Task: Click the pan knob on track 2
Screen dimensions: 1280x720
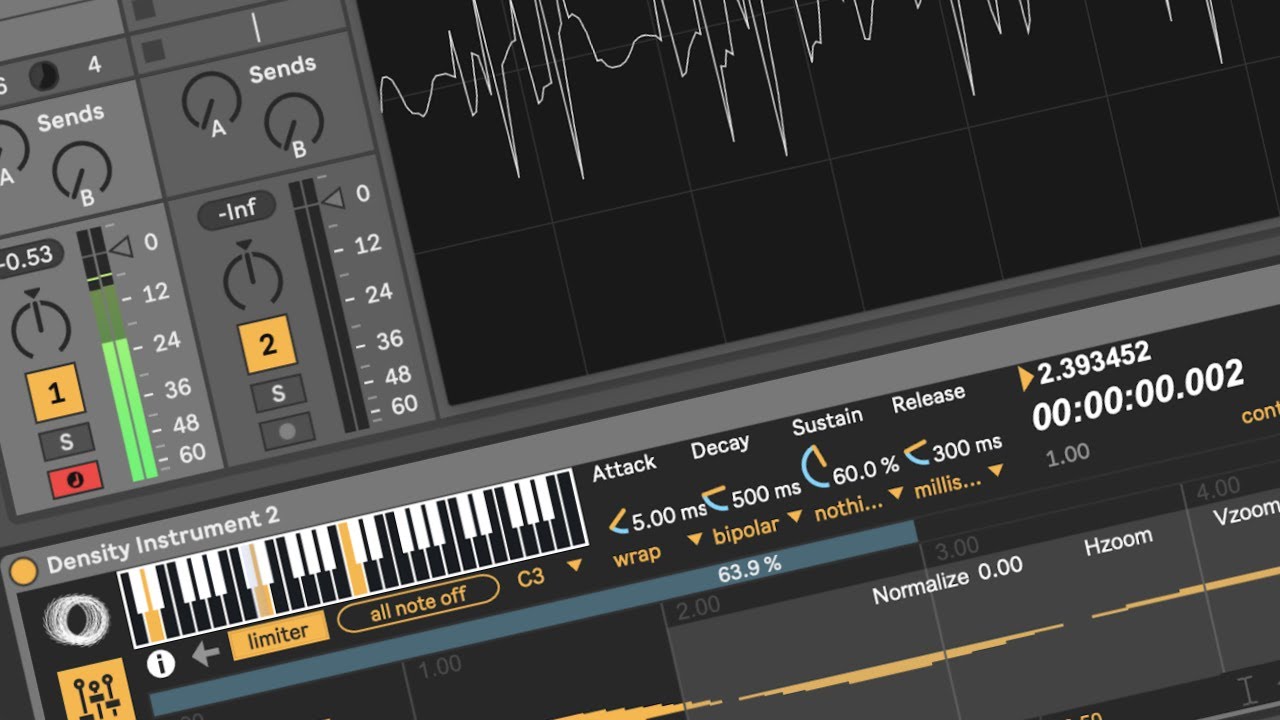Action: (252, 276)
